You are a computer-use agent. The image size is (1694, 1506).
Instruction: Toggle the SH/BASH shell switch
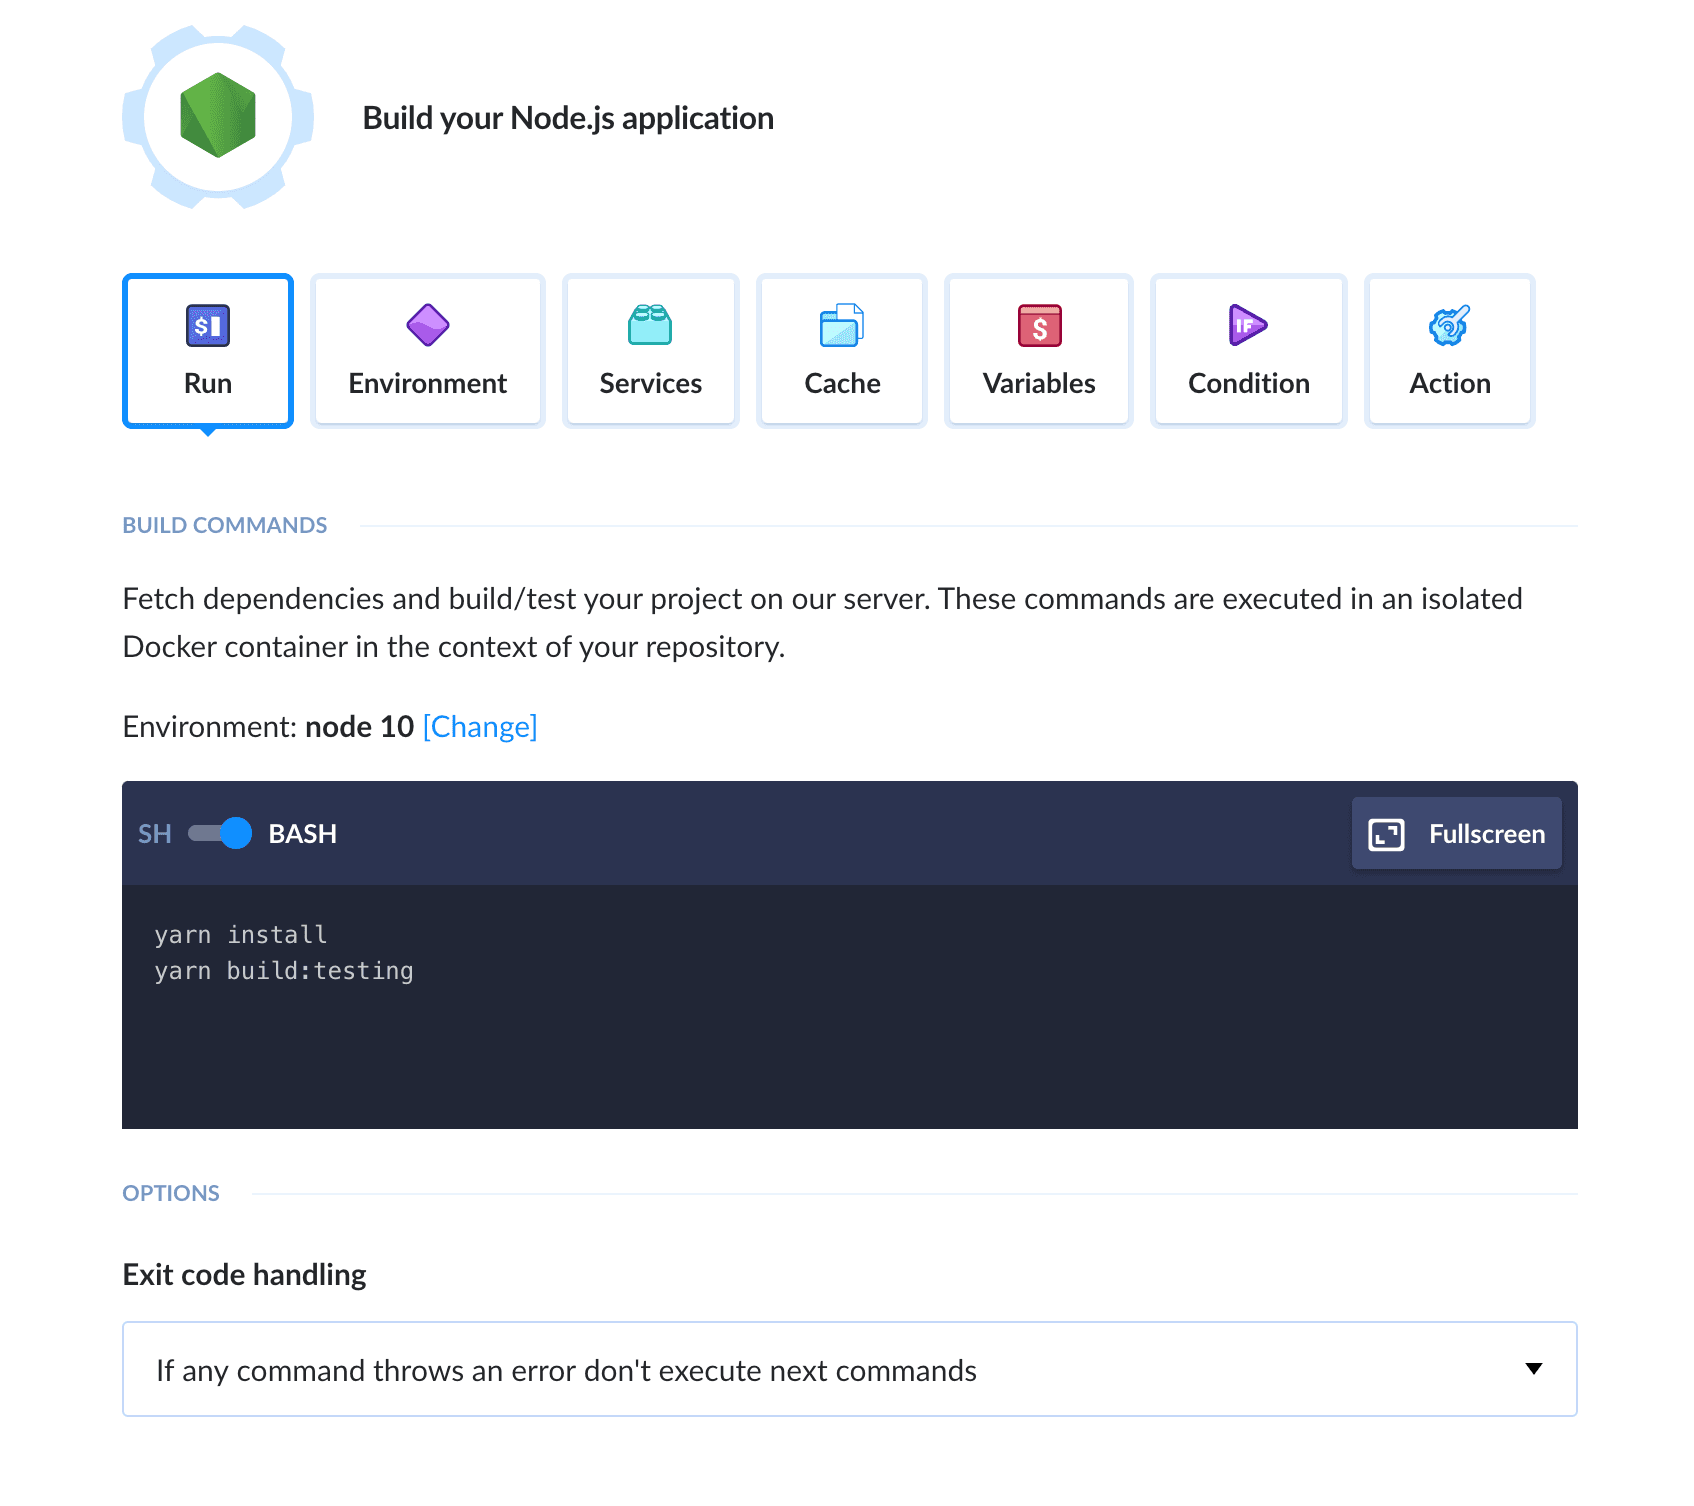point(220,833)
